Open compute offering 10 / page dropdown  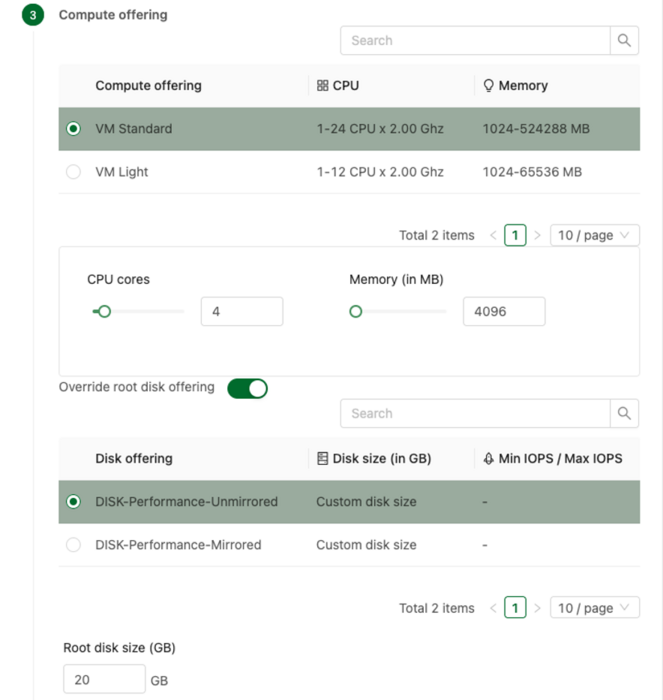(595, 235)
